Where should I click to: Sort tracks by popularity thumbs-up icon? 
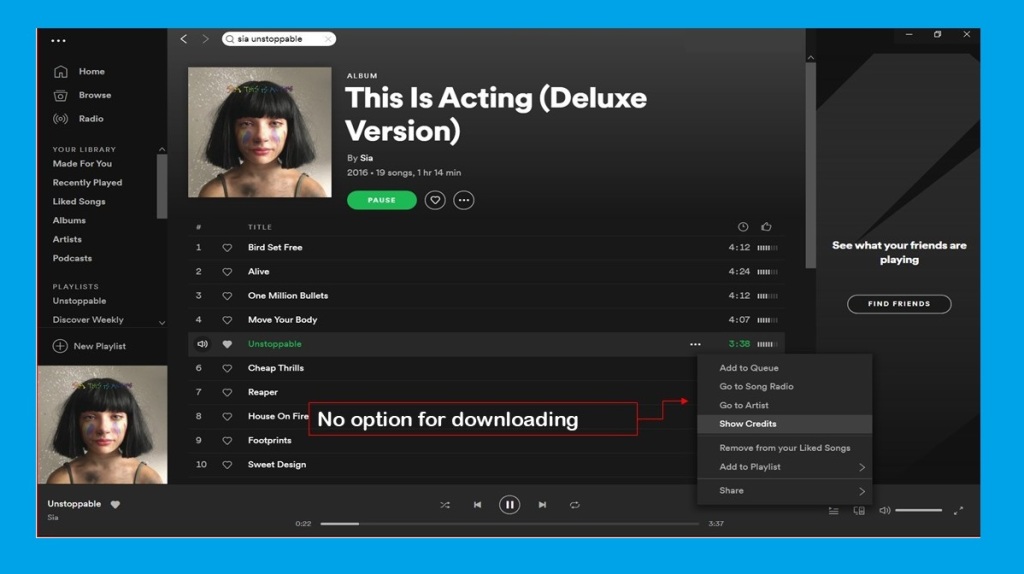tap(766, 227)
